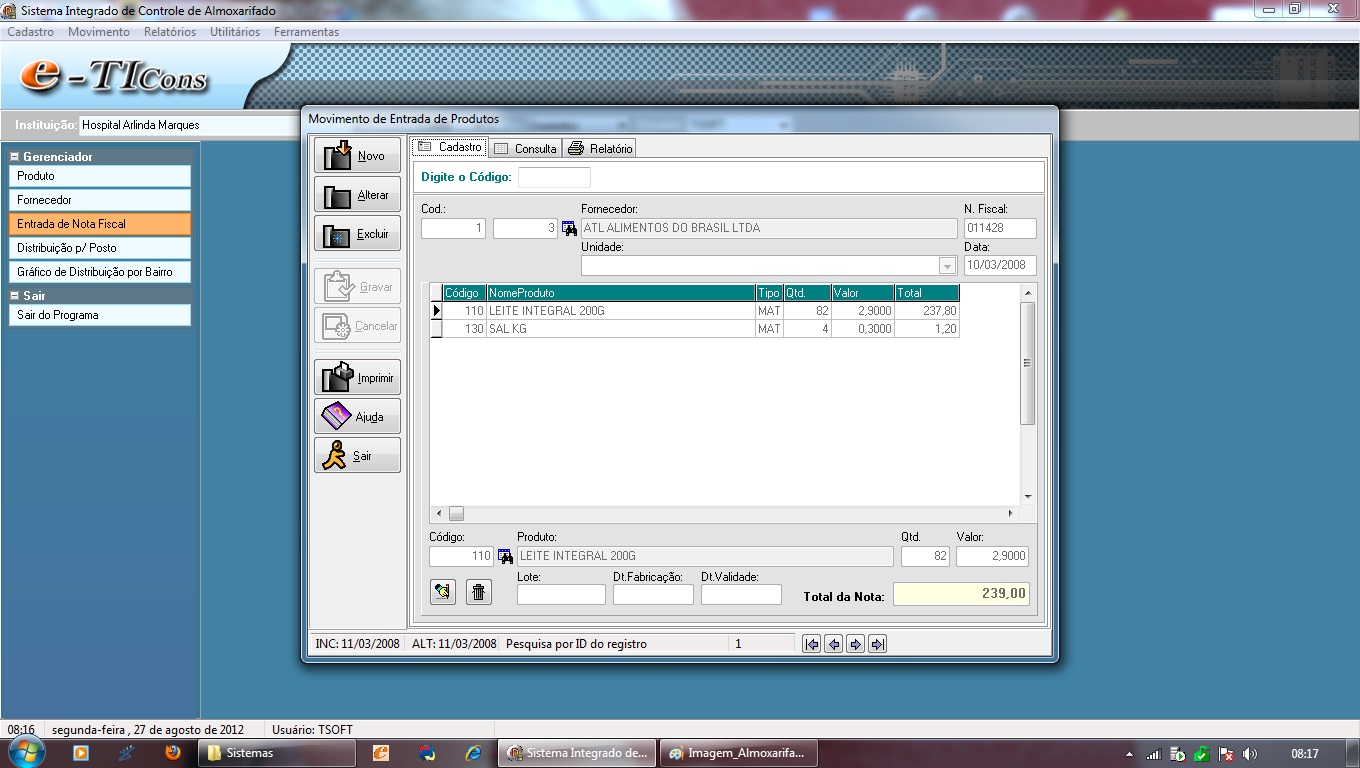
Task: Collapse the Sair sidebar section
Action: coord(15,296)
